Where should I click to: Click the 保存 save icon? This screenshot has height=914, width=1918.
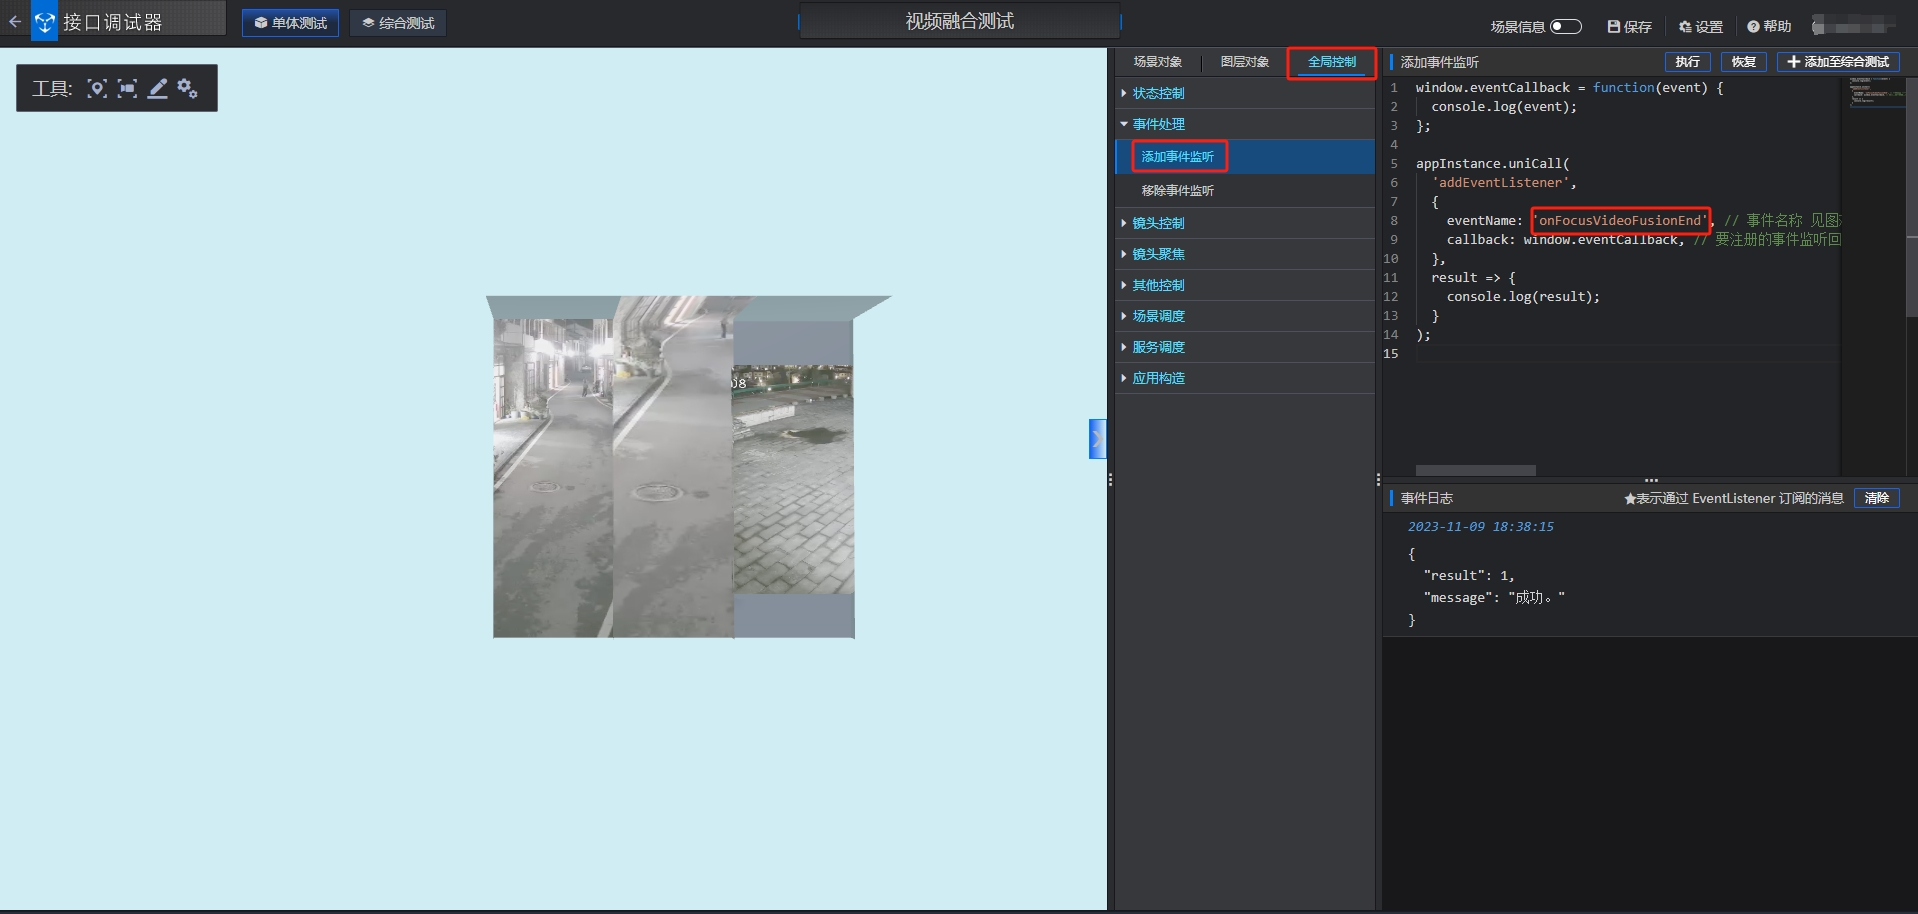pyautogui.click(x=1613, y=26)
